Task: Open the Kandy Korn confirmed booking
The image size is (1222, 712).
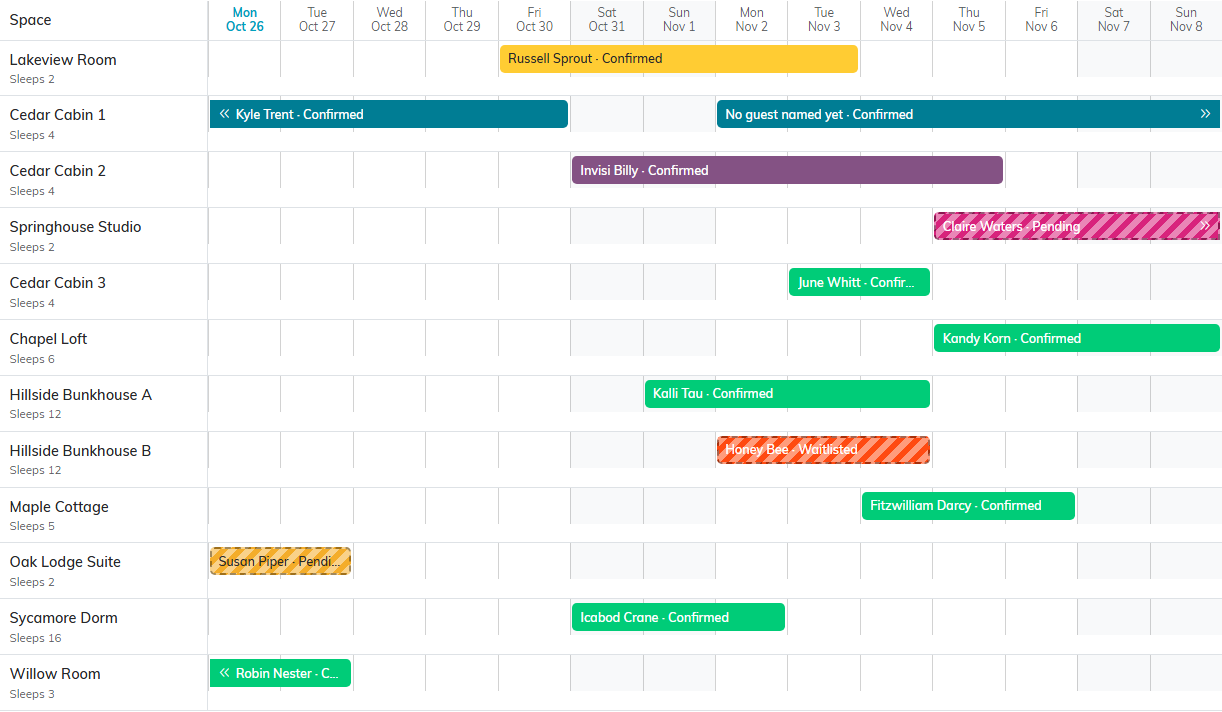Action: pyautogui.click(x=1077, y=338)
